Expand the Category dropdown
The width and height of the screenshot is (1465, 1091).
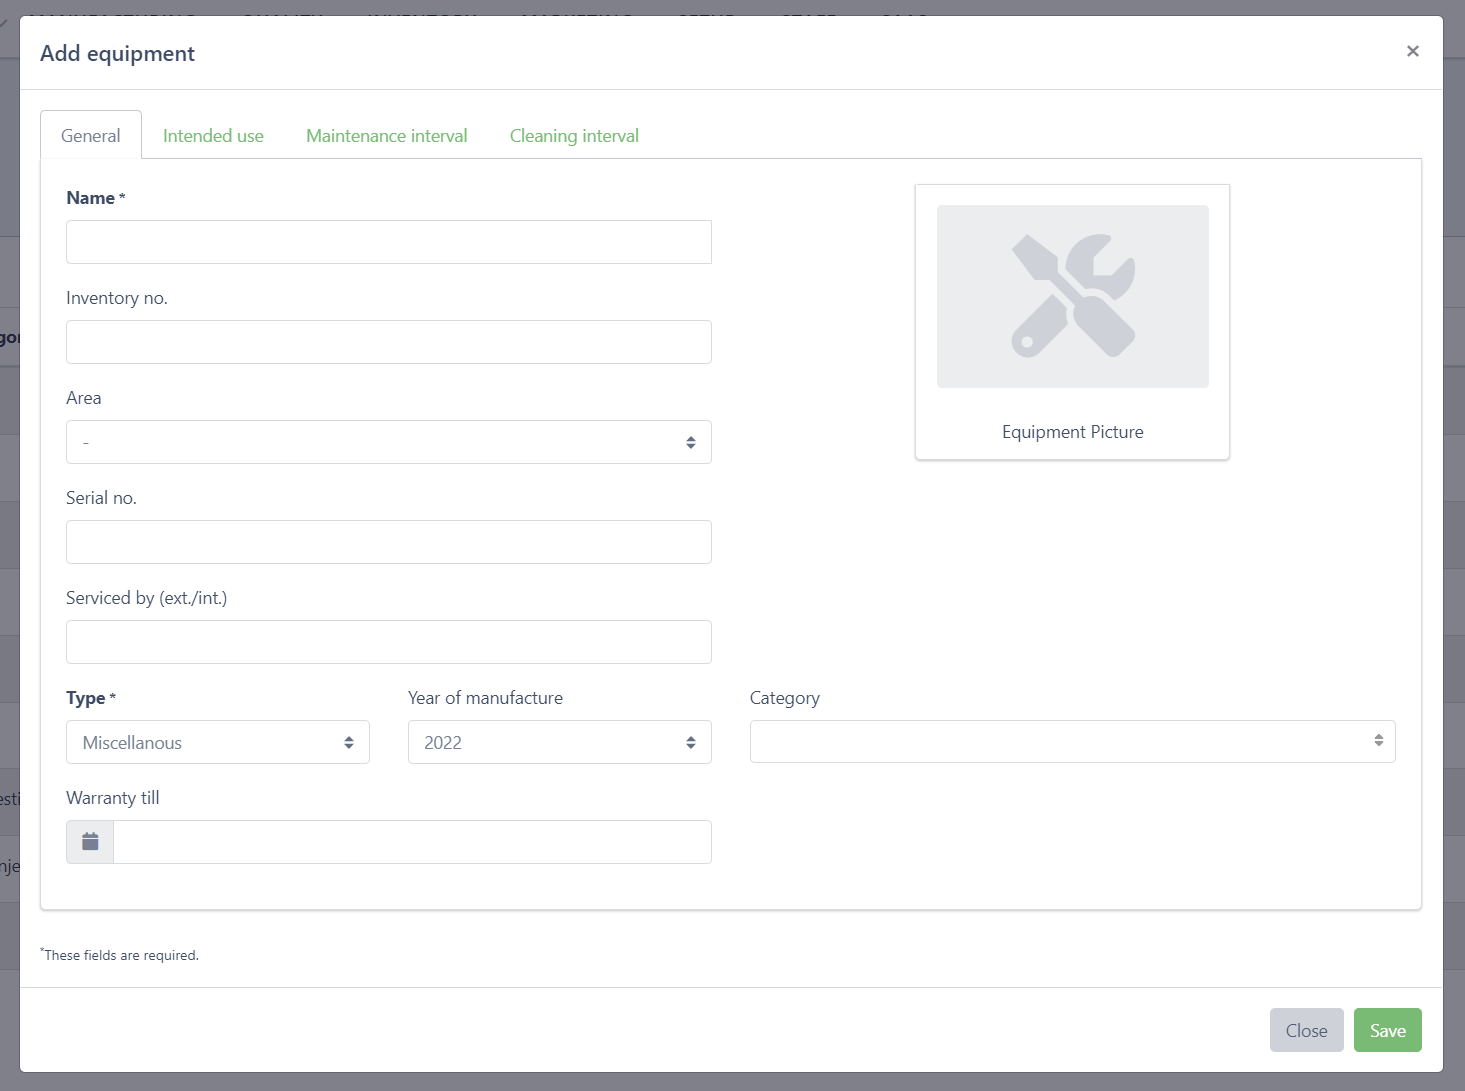click(x=1072, y=741)
